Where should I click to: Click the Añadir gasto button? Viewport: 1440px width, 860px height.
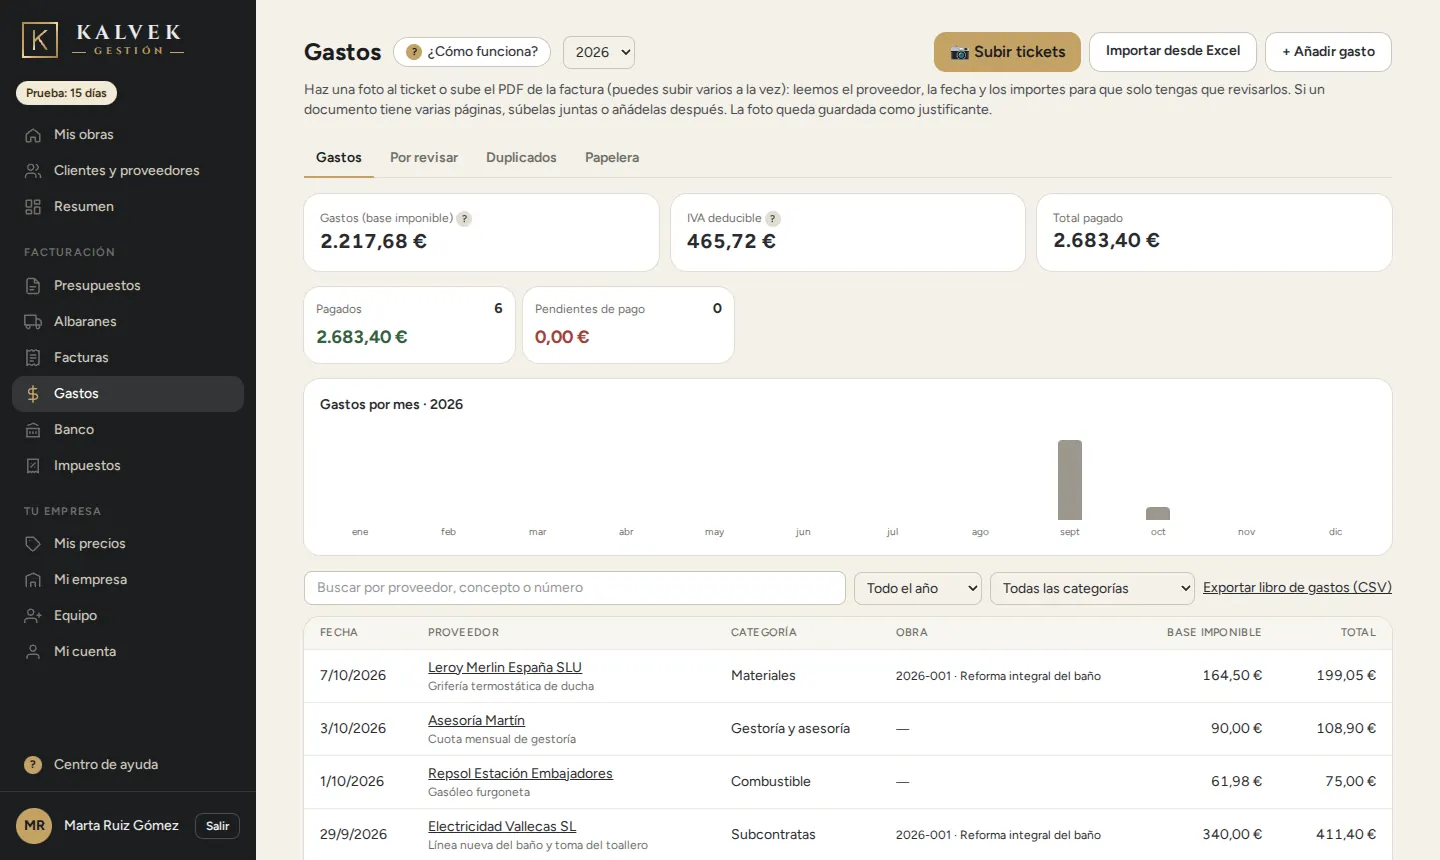[1328, 52]
